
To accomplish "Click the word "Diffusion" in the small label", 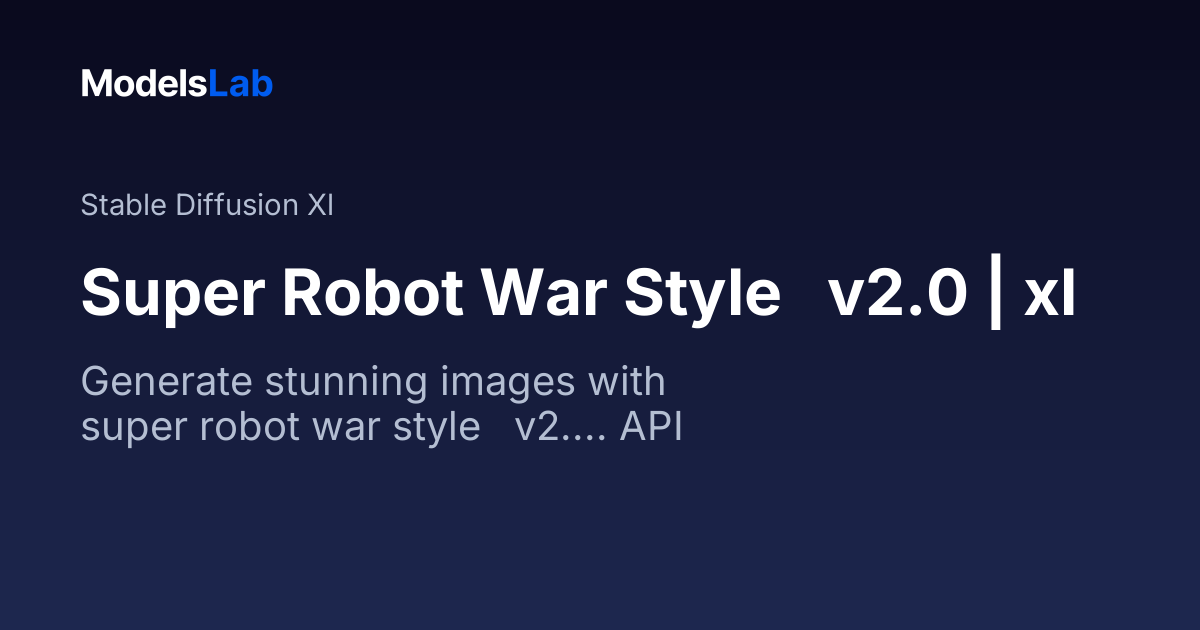I will coord(236,205).
